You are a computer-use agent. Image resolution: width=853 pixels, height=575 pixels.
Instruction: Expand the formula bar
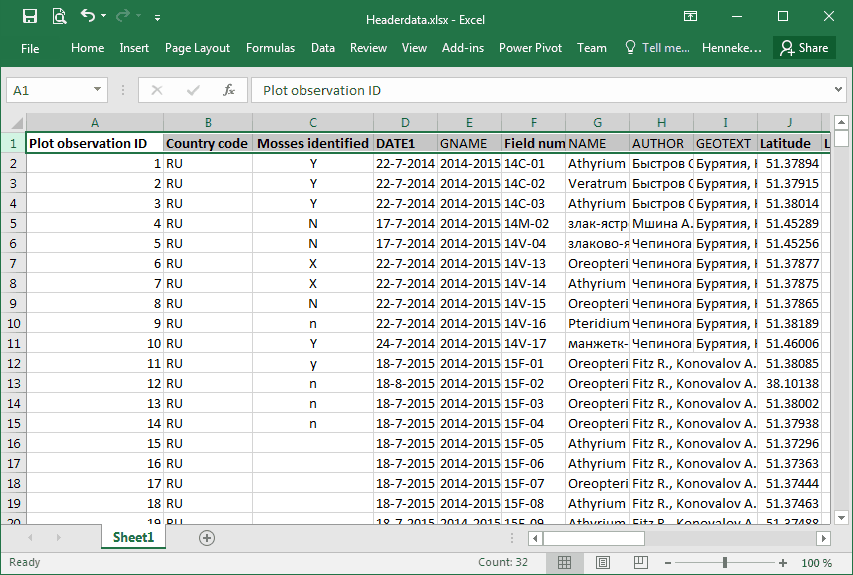pyautogui.click(x=838, y=90)
